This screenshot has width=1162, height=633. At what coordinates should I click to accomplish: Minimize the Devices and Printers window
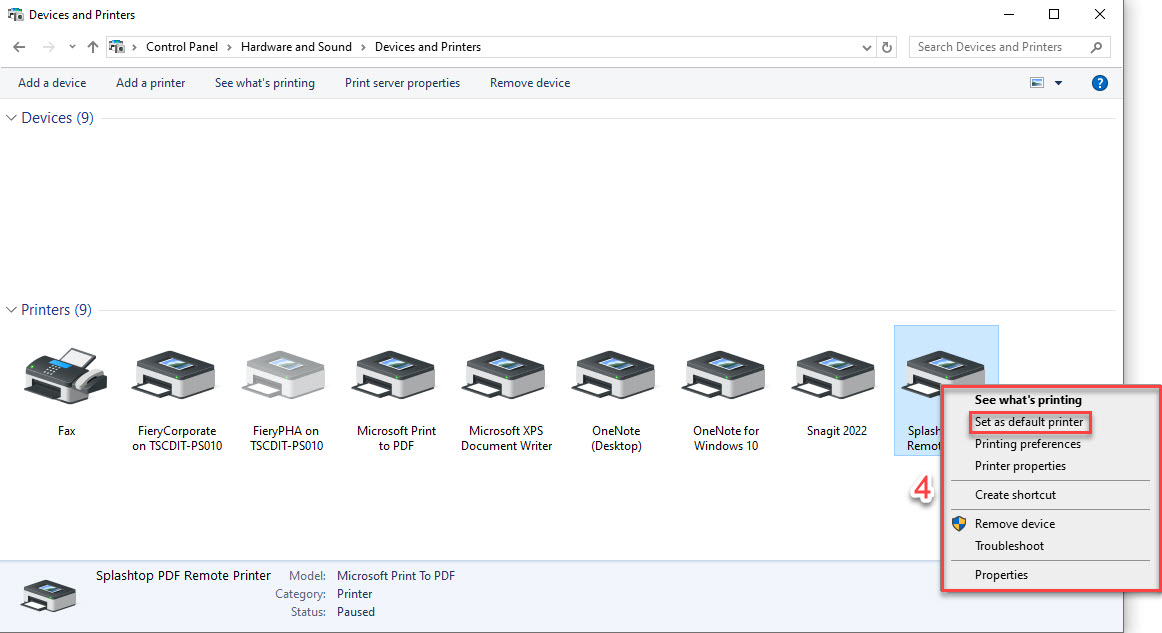tap(1009, 14)
